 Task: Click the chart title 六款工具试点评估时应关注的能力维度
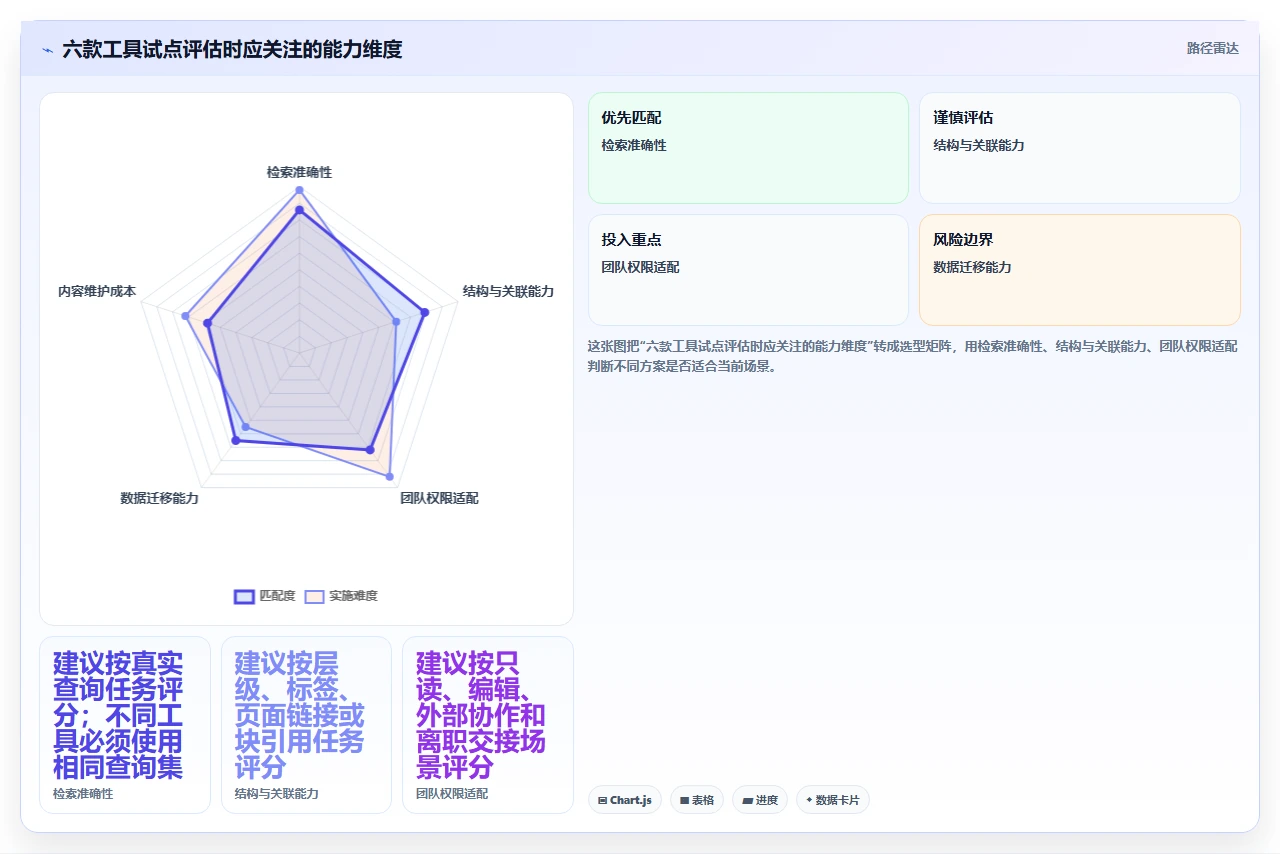232,49
